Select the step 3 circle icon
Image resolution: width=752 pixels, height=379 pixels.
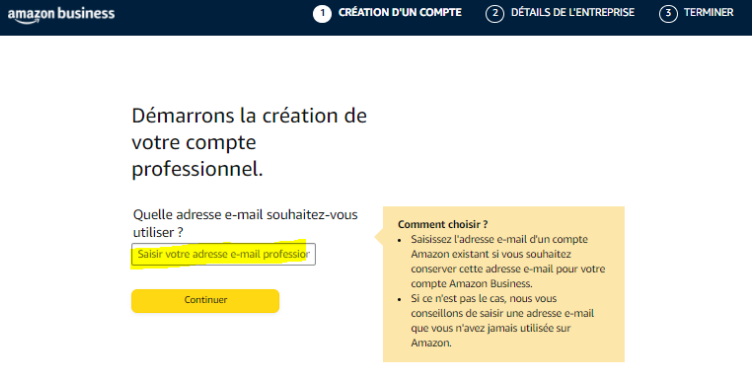(668, 13)
